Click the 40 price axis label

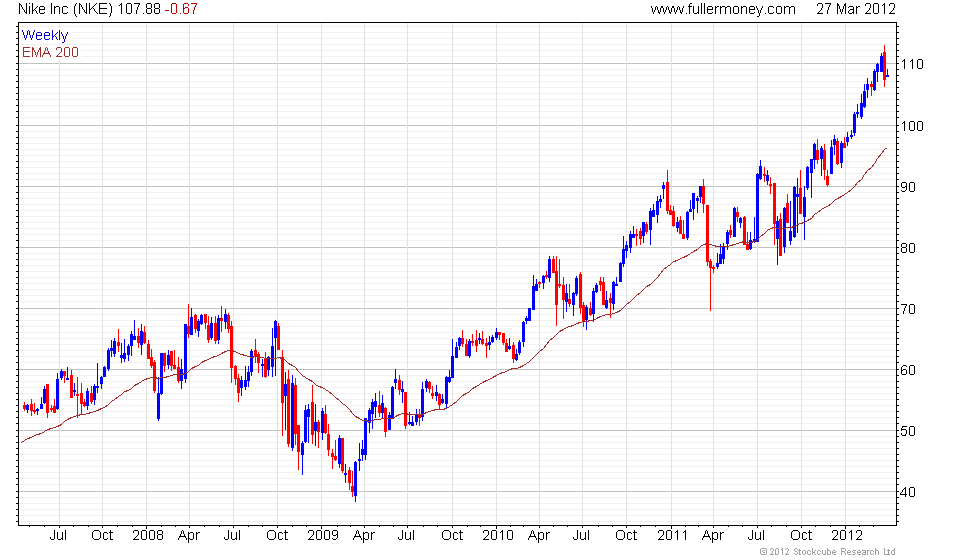[x=908, y=492]
